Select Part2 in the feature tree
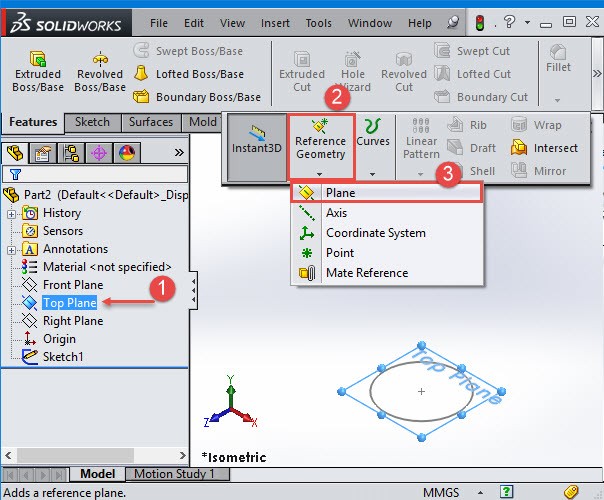The height and width of the screenshot is (500, 604). click(96, 195)
